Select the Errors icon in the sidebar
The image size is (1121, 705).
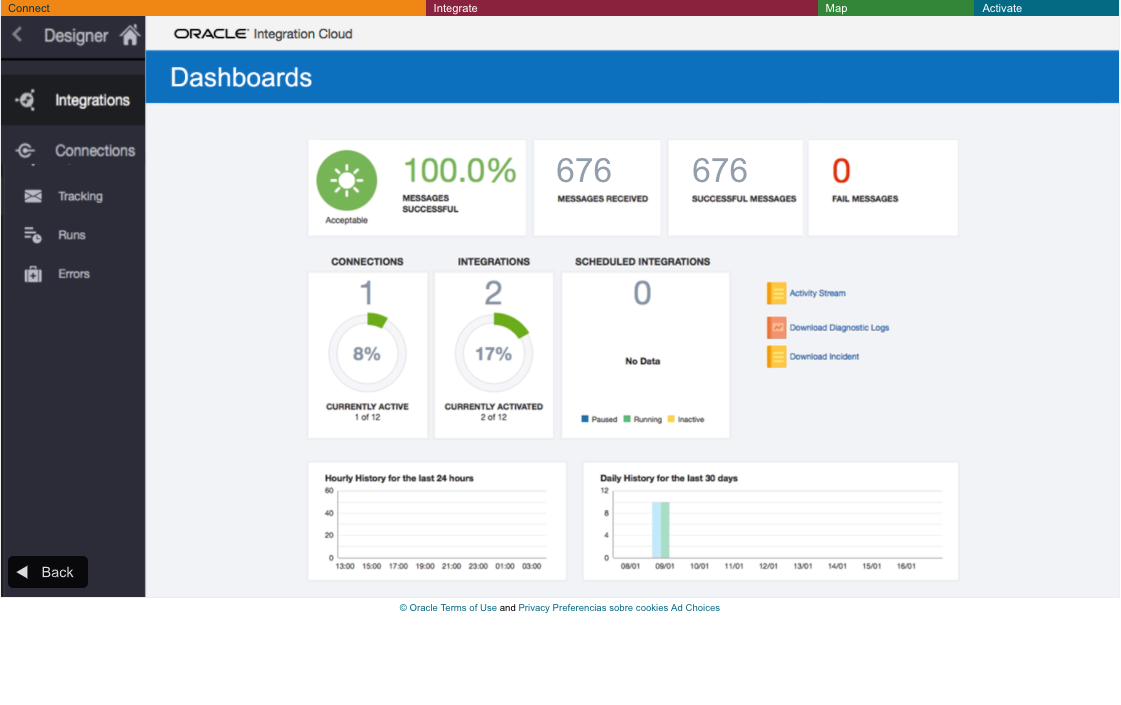(32, 273)
